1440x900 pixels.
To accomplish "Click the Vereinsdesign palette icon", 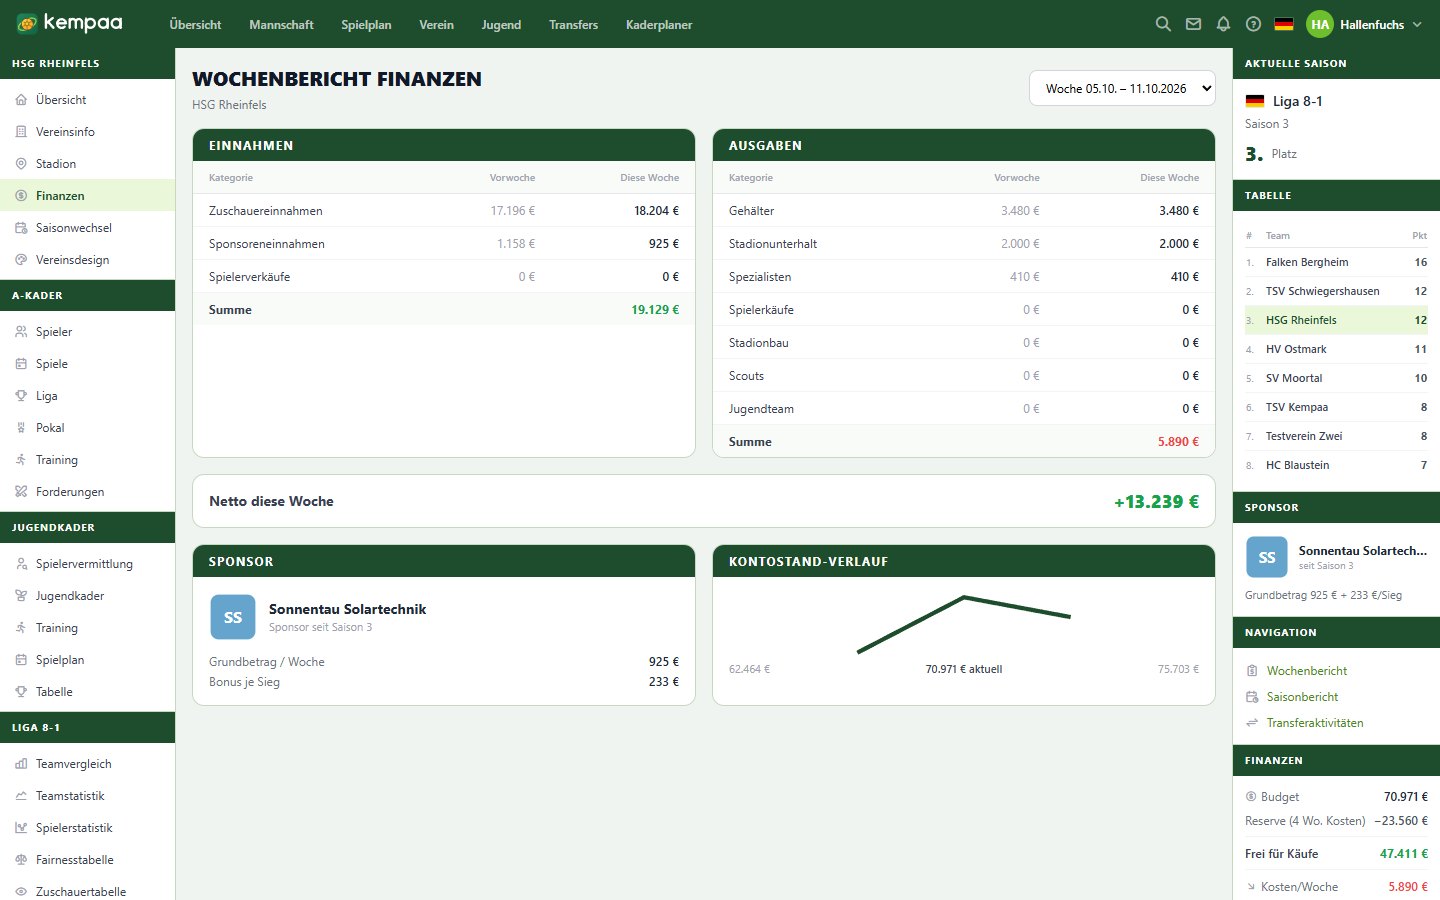I will point(21,260).
